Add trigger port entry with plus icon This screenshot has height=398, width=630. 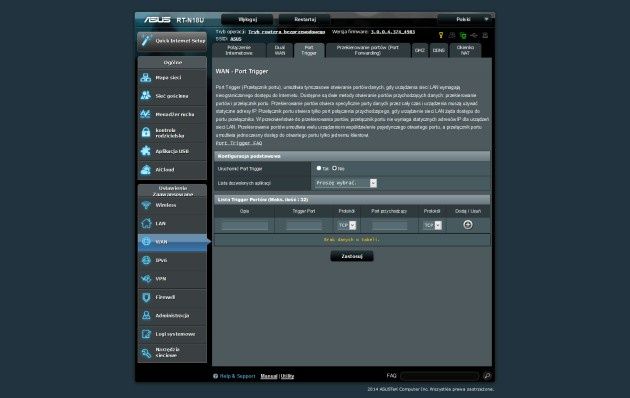pos(468,225)
